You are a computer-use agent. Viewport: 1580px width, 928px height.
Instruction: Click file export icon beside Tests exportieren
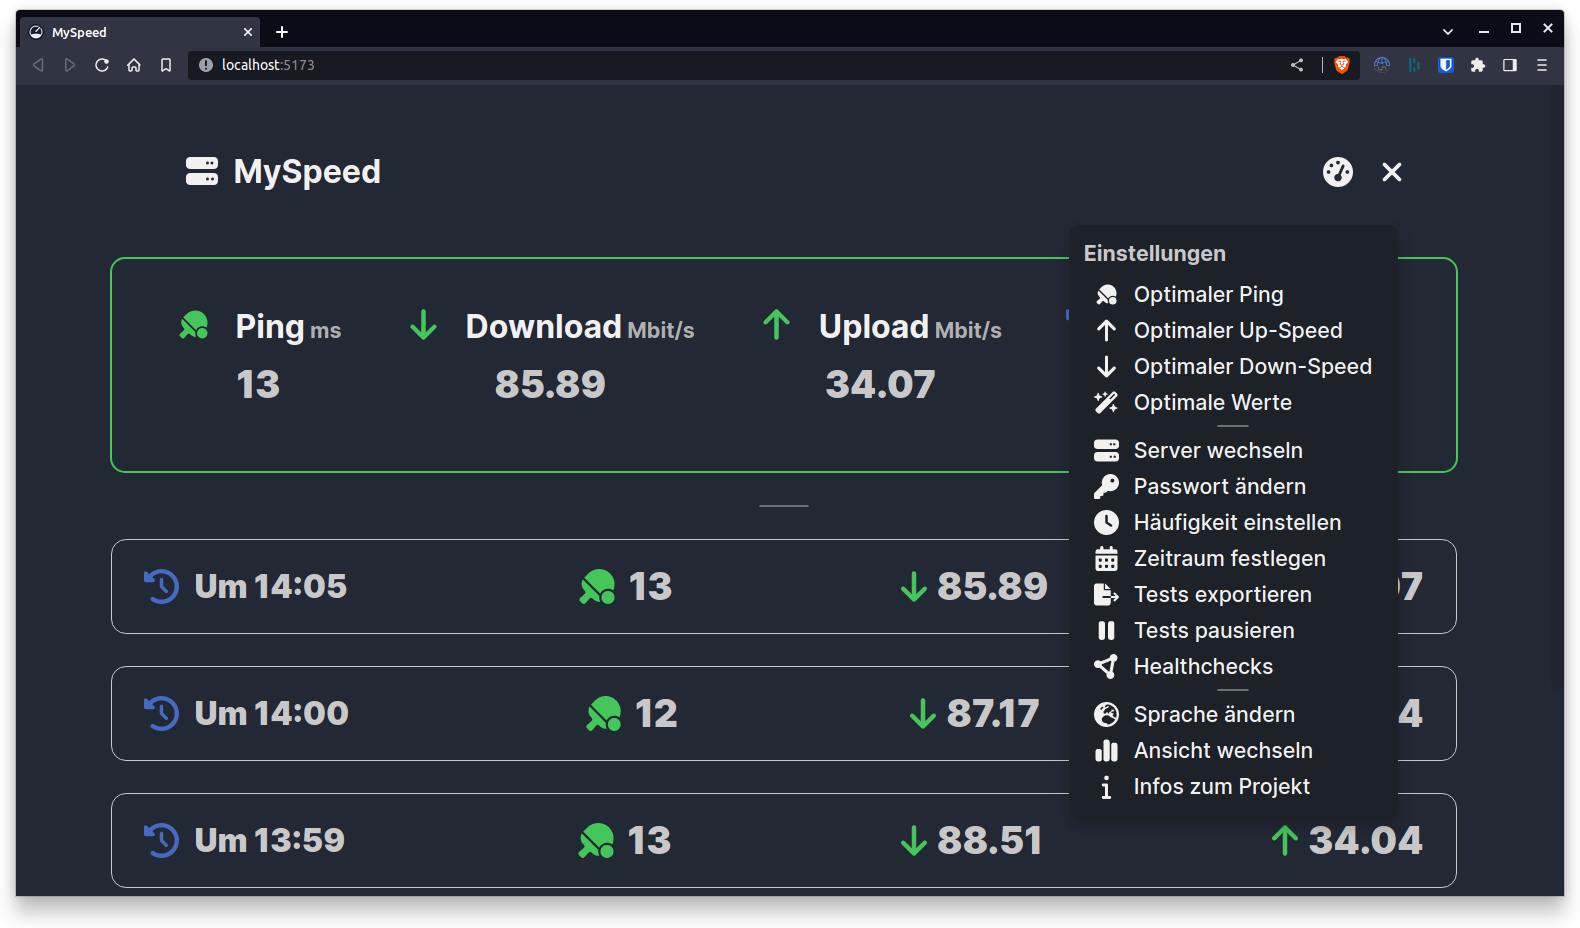point(1106,594)
